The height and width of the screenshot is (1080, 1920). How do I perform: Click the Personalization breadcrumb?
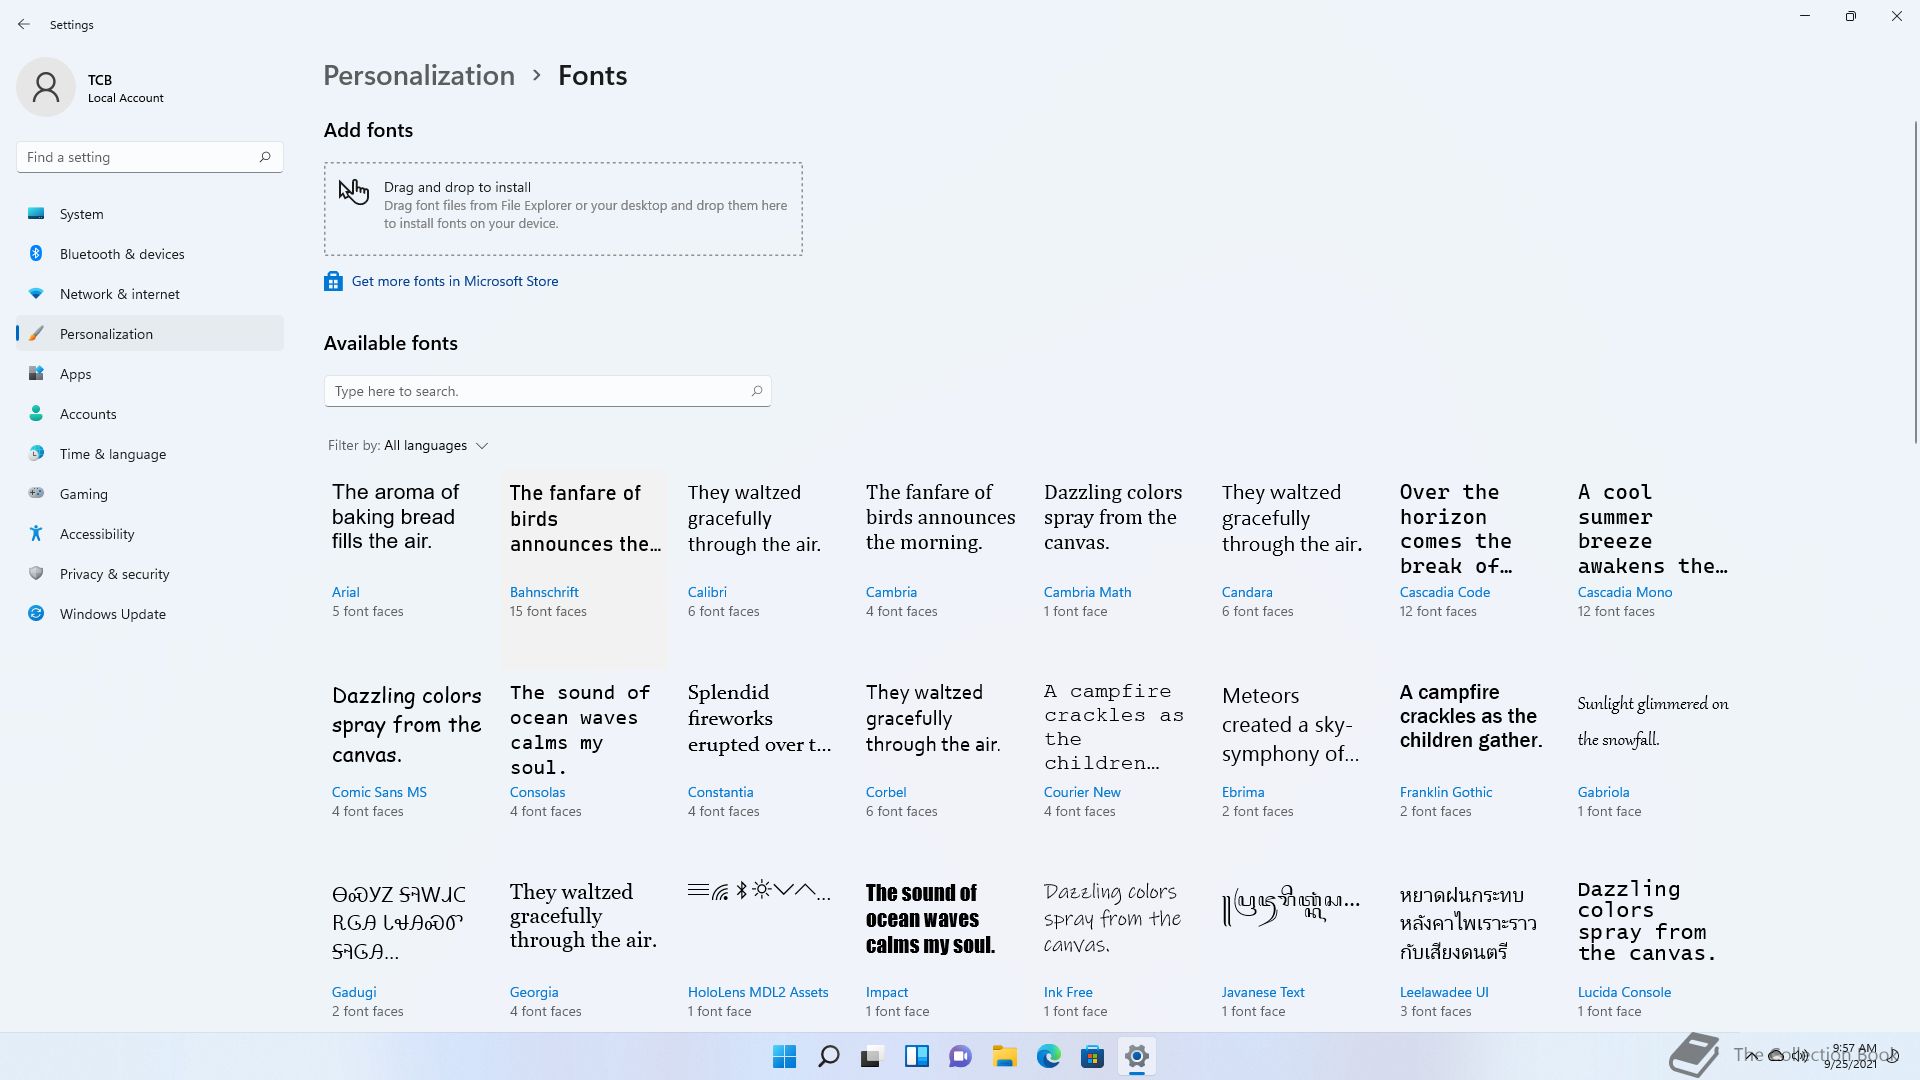point(419,75)
